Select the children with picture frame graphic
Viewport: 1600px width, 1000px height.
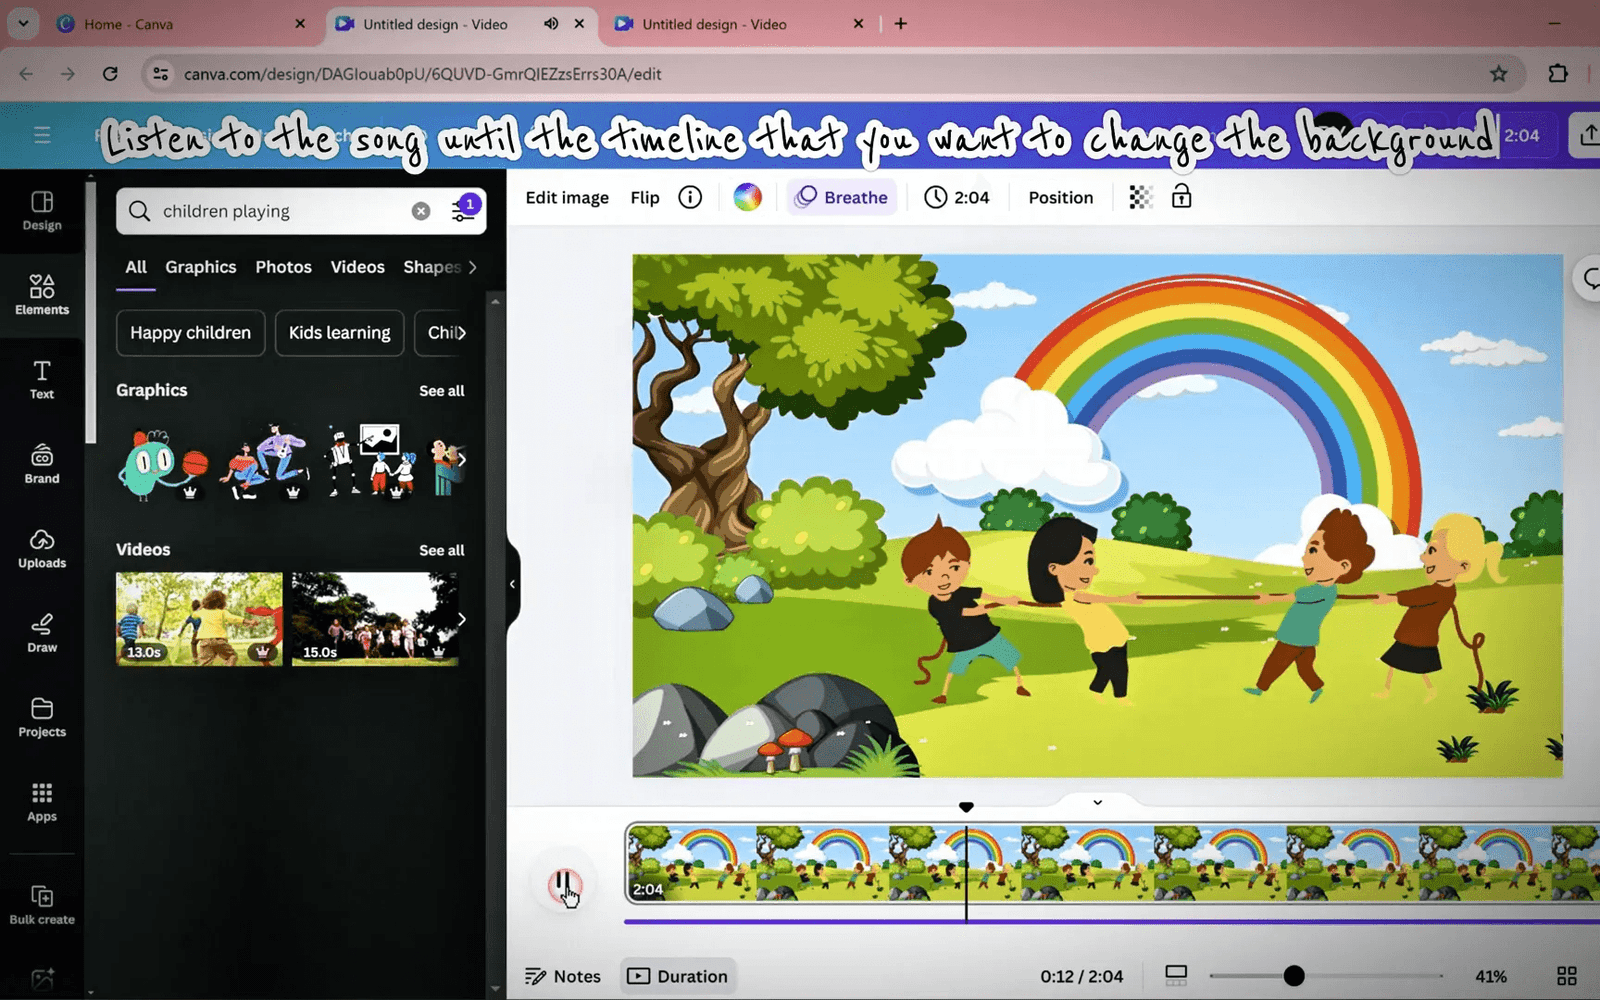pyautogui.click(x=370, y=461)
